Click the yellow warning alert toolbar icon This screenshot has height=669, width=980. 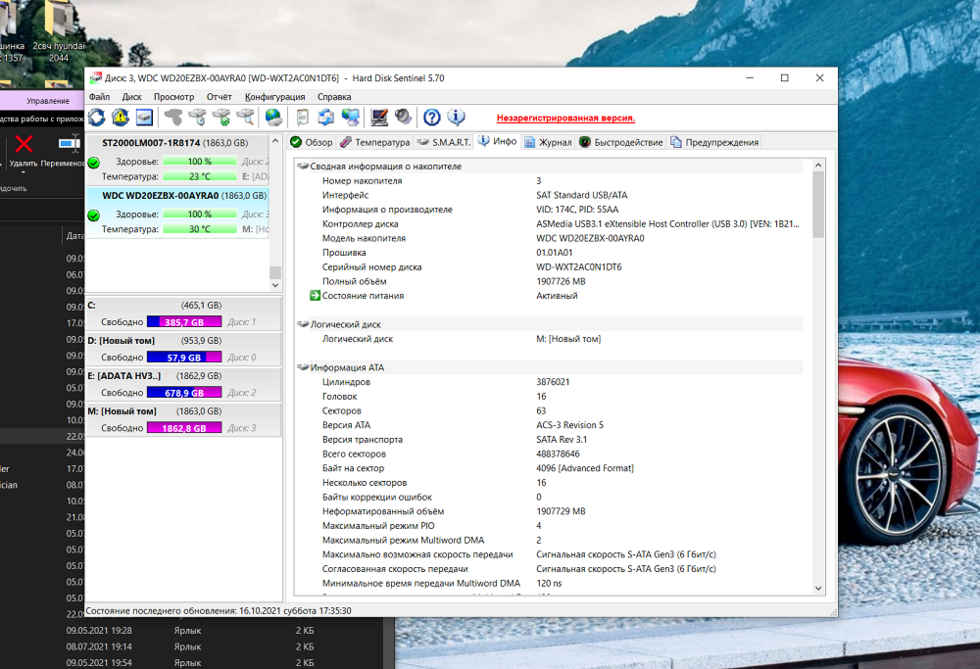click(121, 118)
